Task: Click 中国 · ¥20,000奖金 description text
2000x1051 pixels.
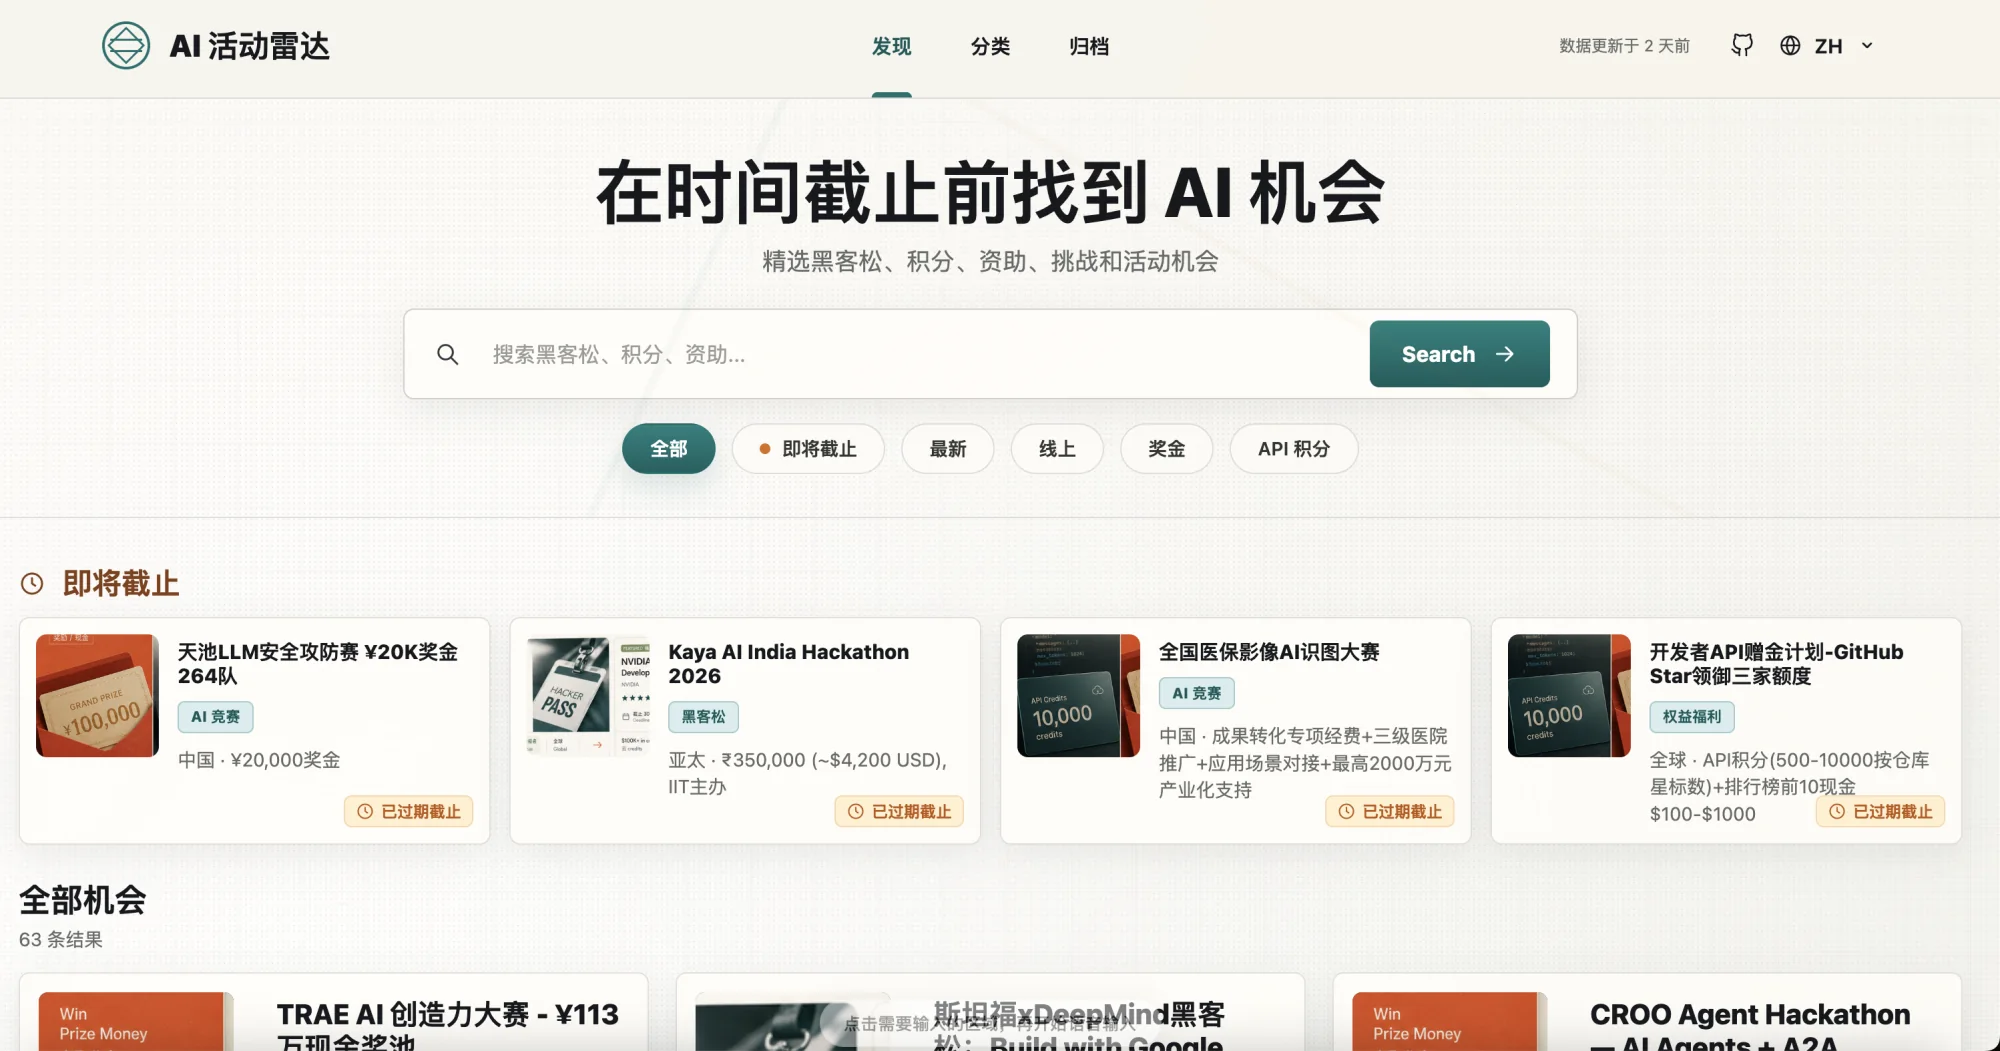Action: tap(259, 760)
